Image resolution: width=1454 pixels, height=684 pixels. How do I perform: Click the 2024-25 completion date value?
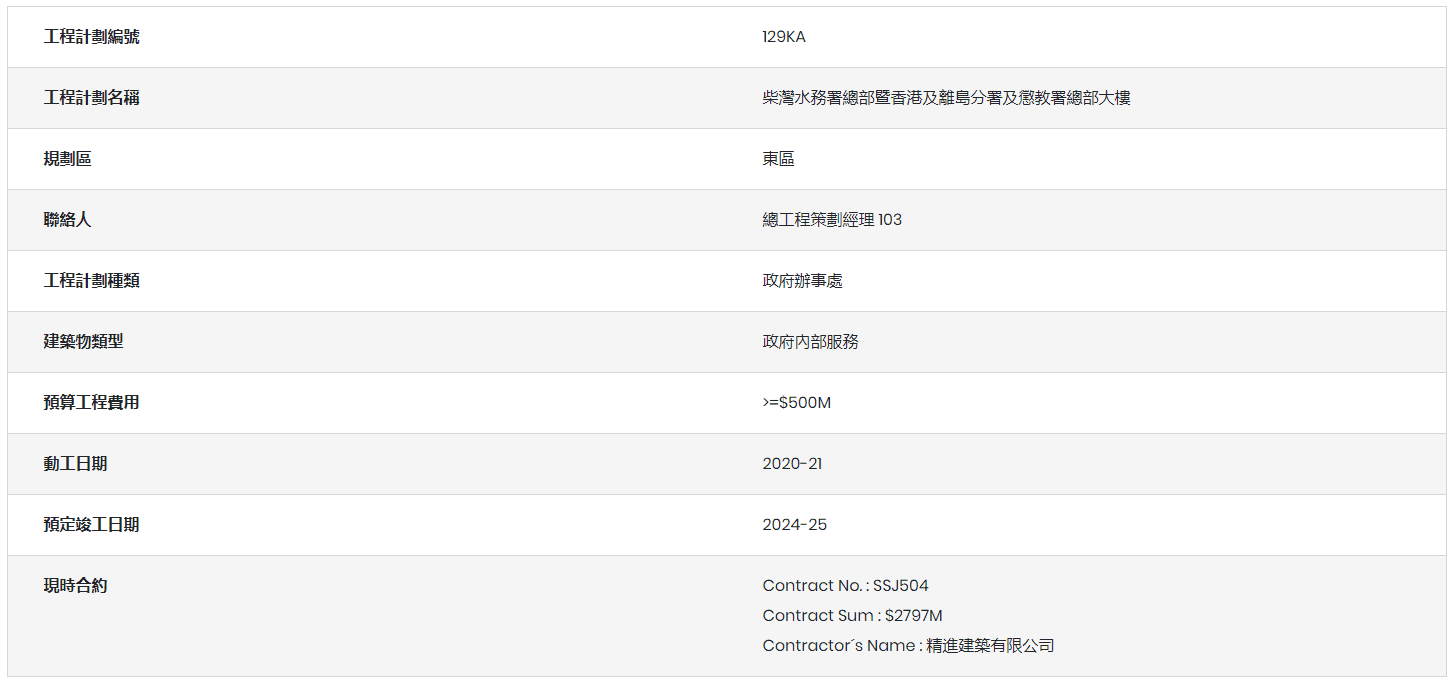tap(794, 525)
